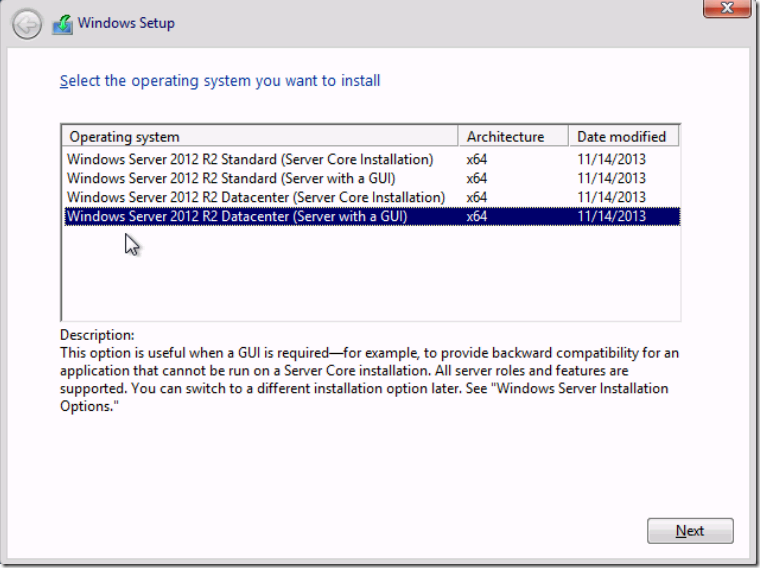Click date 11/14/2013 in Standard Server Core row
Viewport: 760px width, 568px height.
click(x=611, y=159)
